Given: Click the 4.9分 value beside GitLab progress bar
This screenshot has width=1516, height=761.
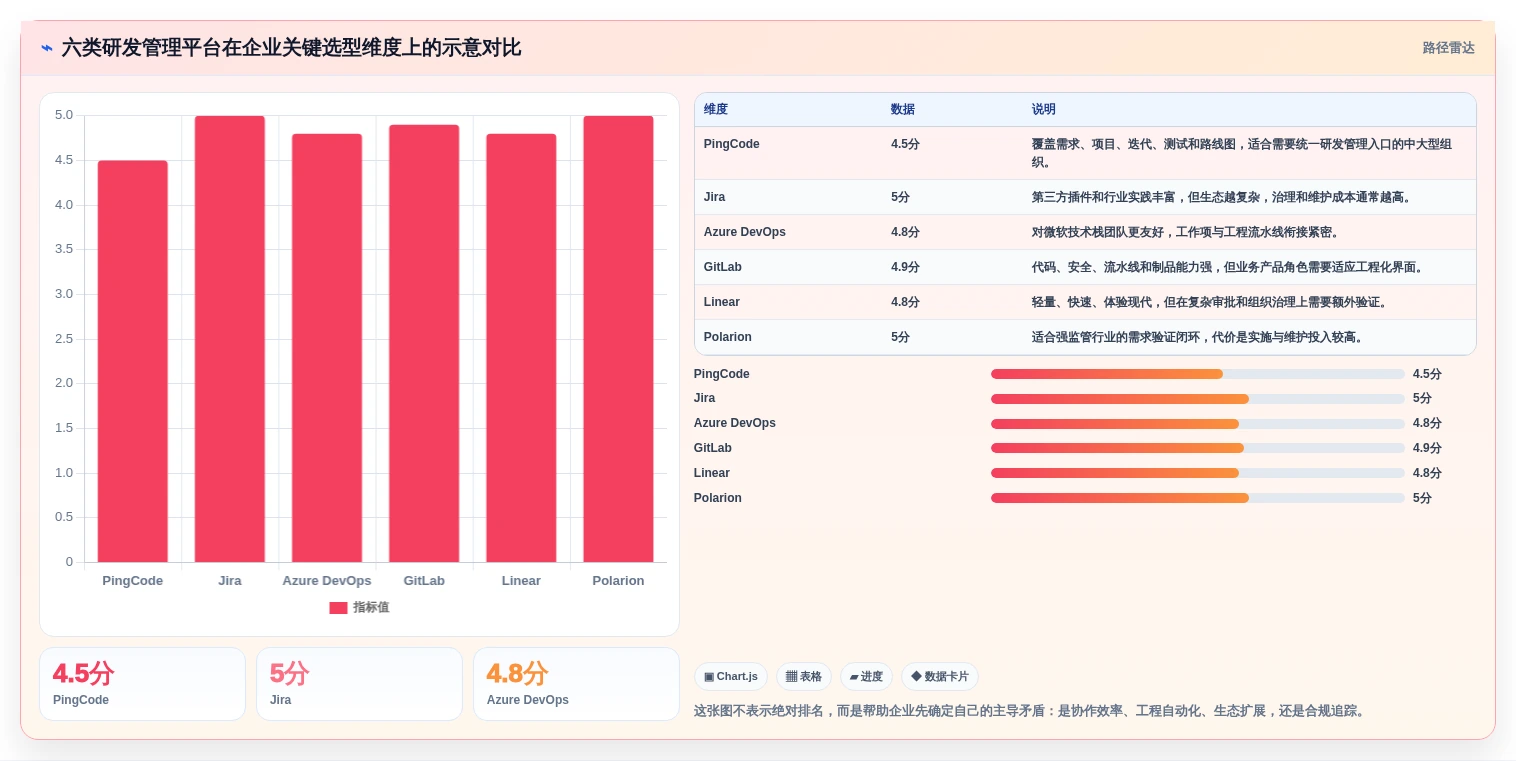Looking at the screenshot, I should point(1427,448).
